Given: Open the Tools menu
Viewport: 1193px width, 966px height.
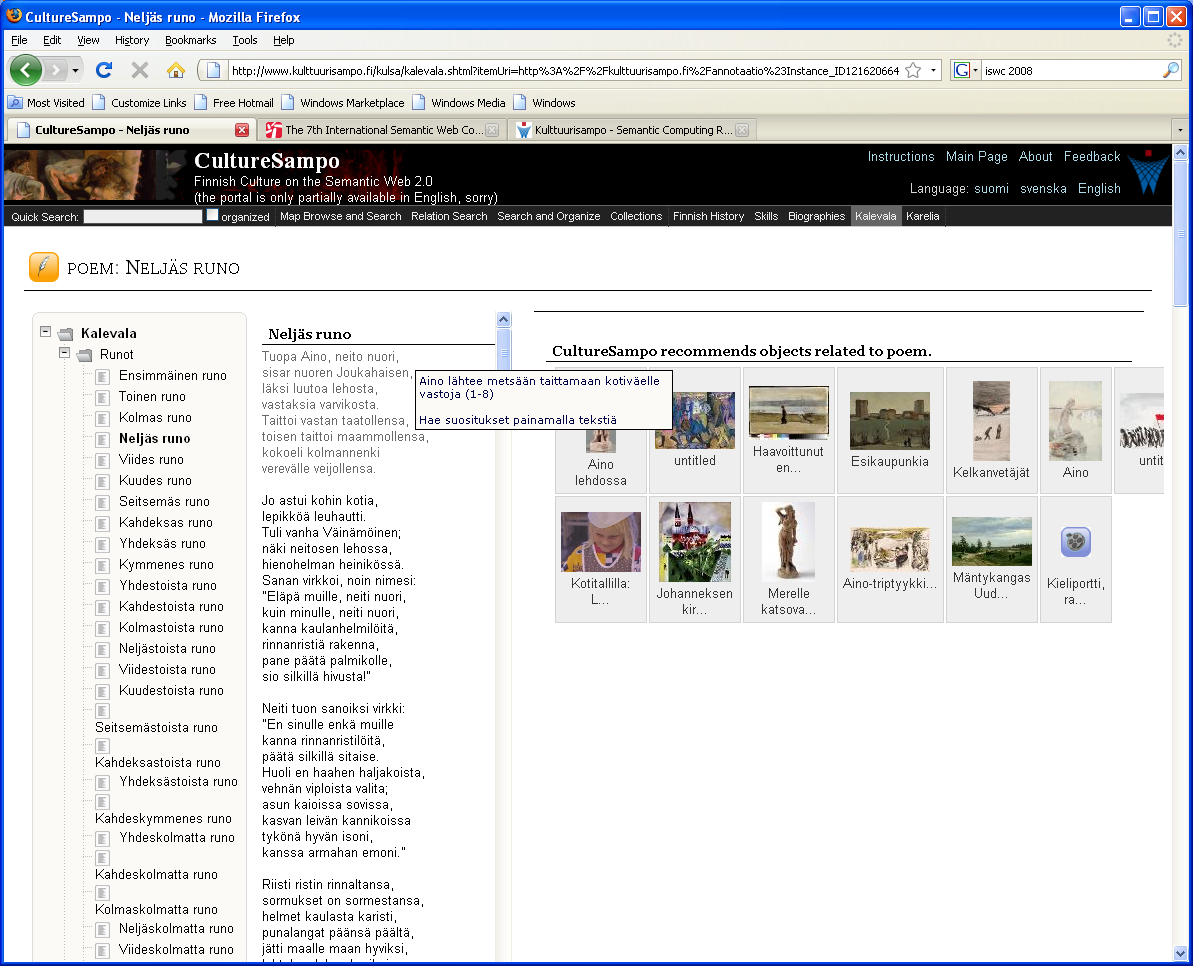Looking at the screenshot, I should pyautogui.click(x=244, y=40).
